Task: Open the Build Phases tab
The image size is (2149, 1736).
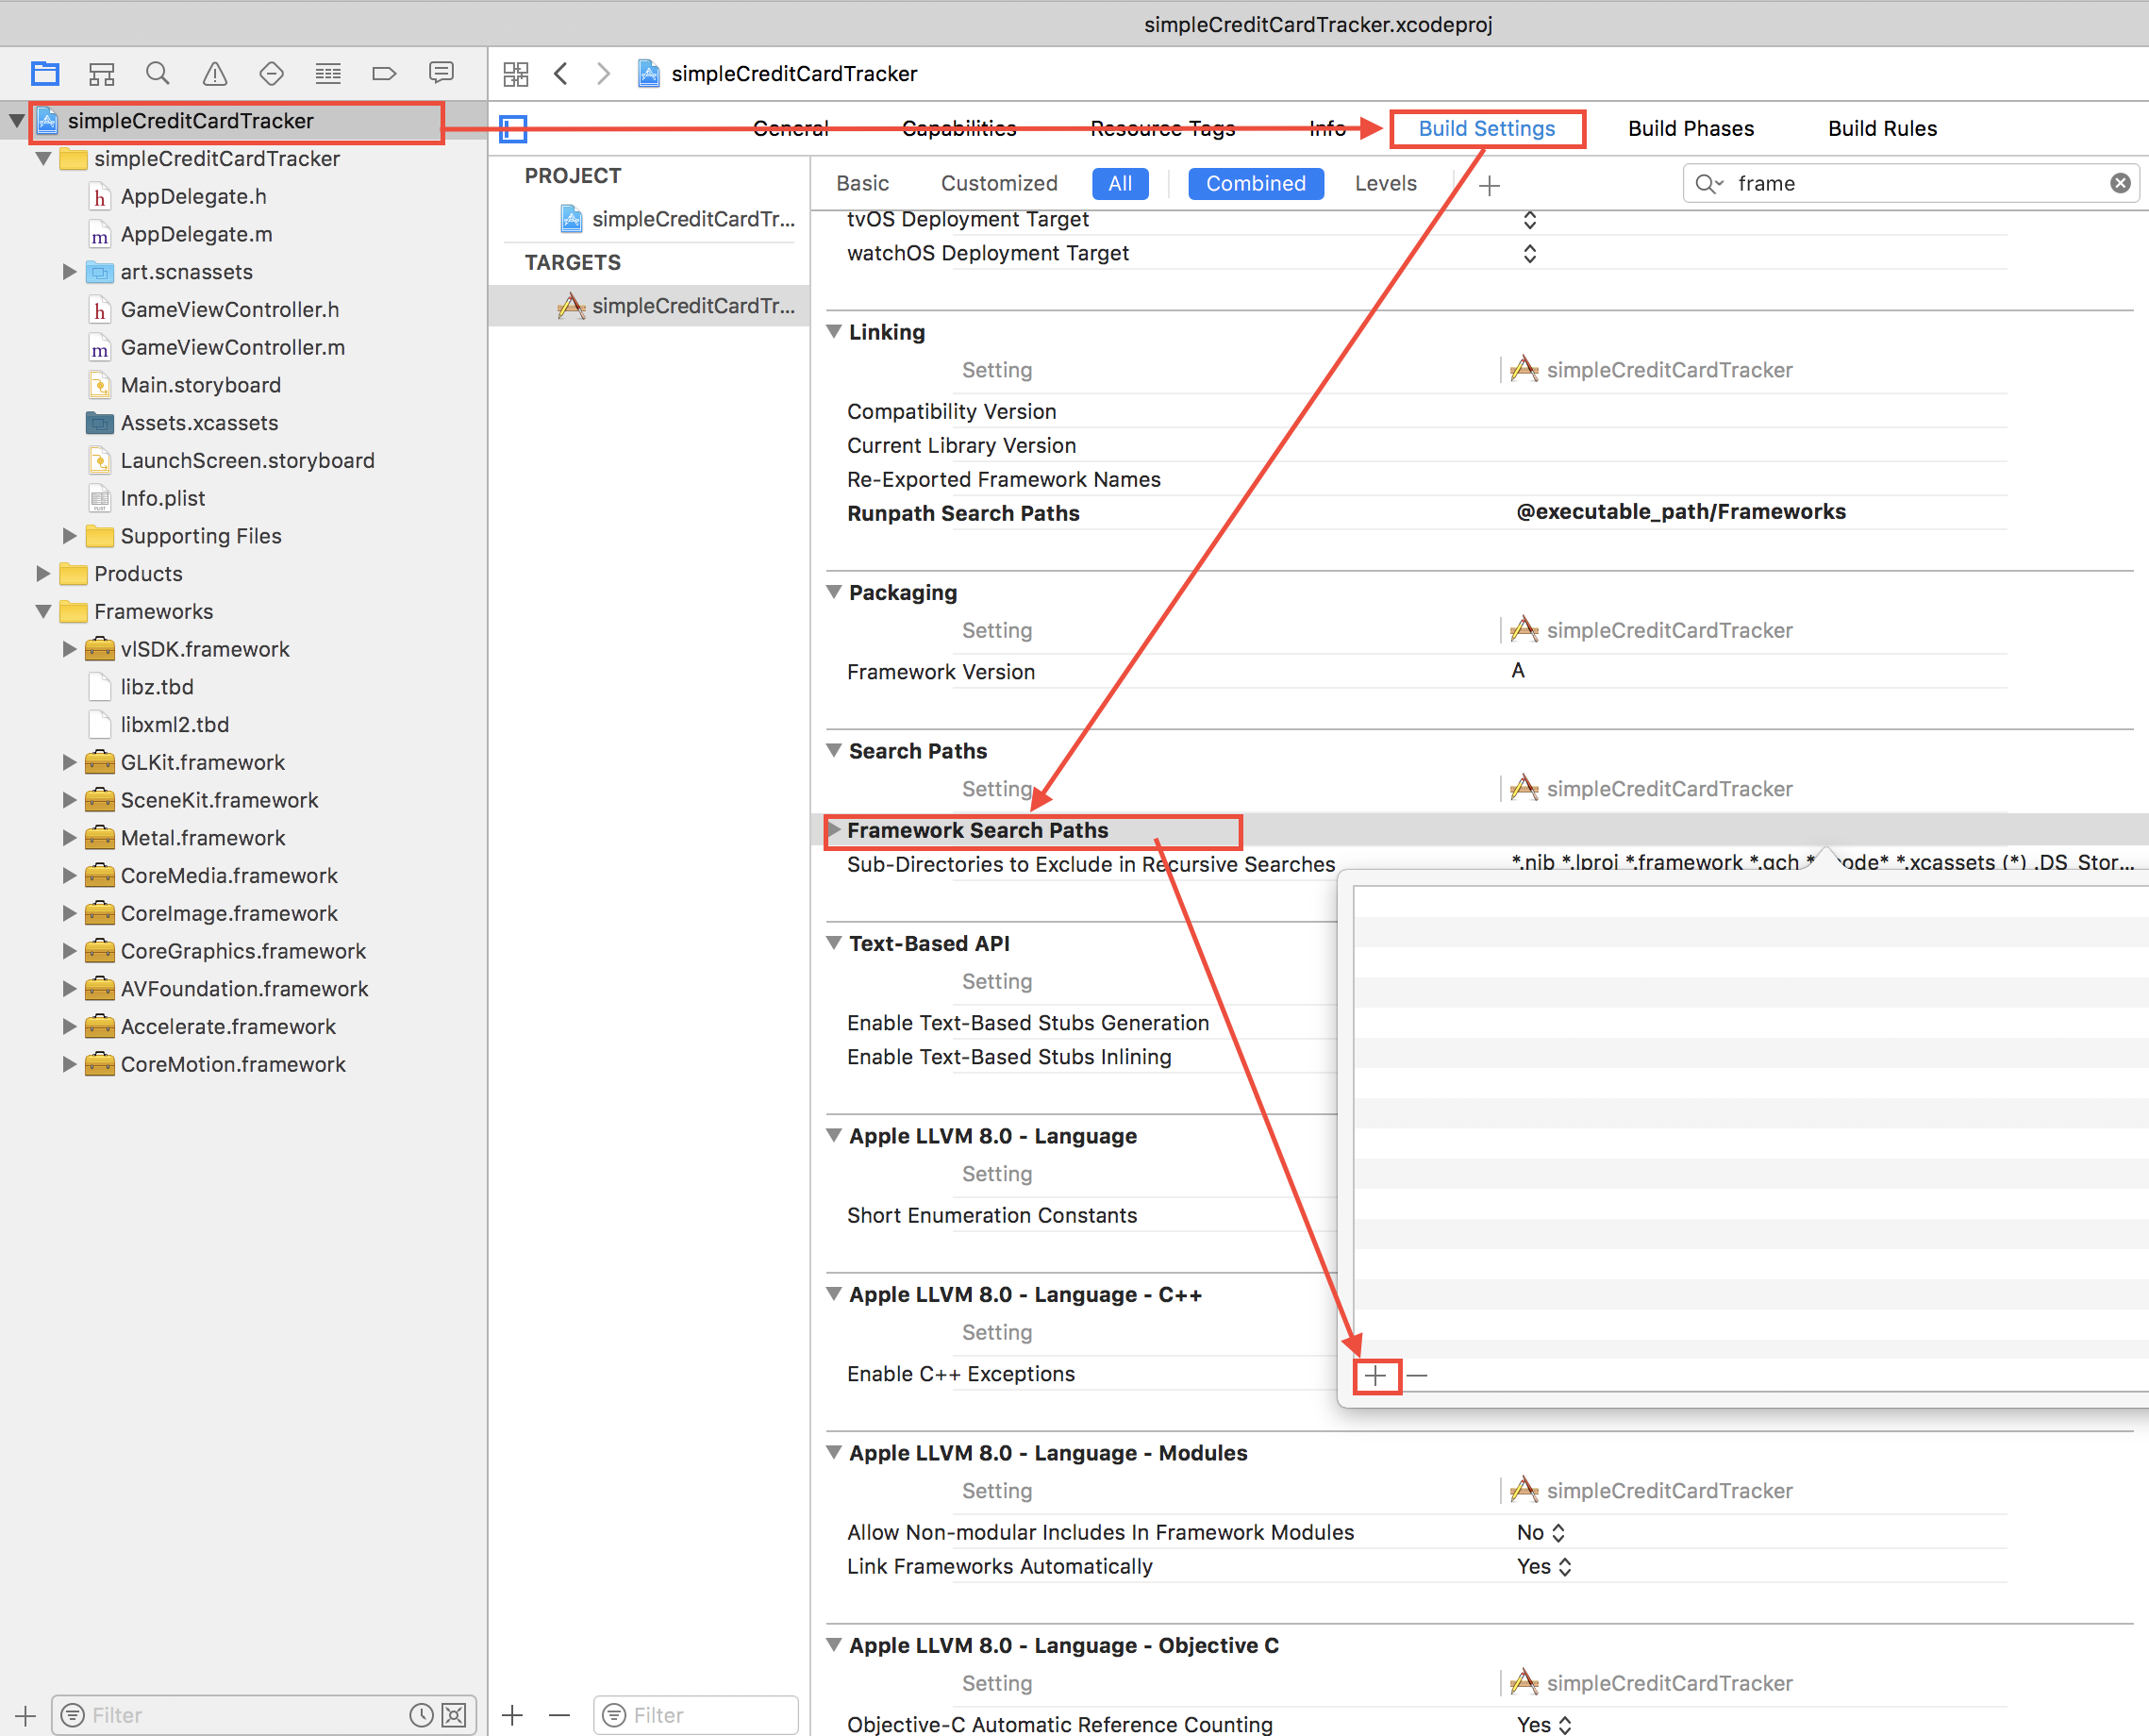Action: coord(1690,128)
